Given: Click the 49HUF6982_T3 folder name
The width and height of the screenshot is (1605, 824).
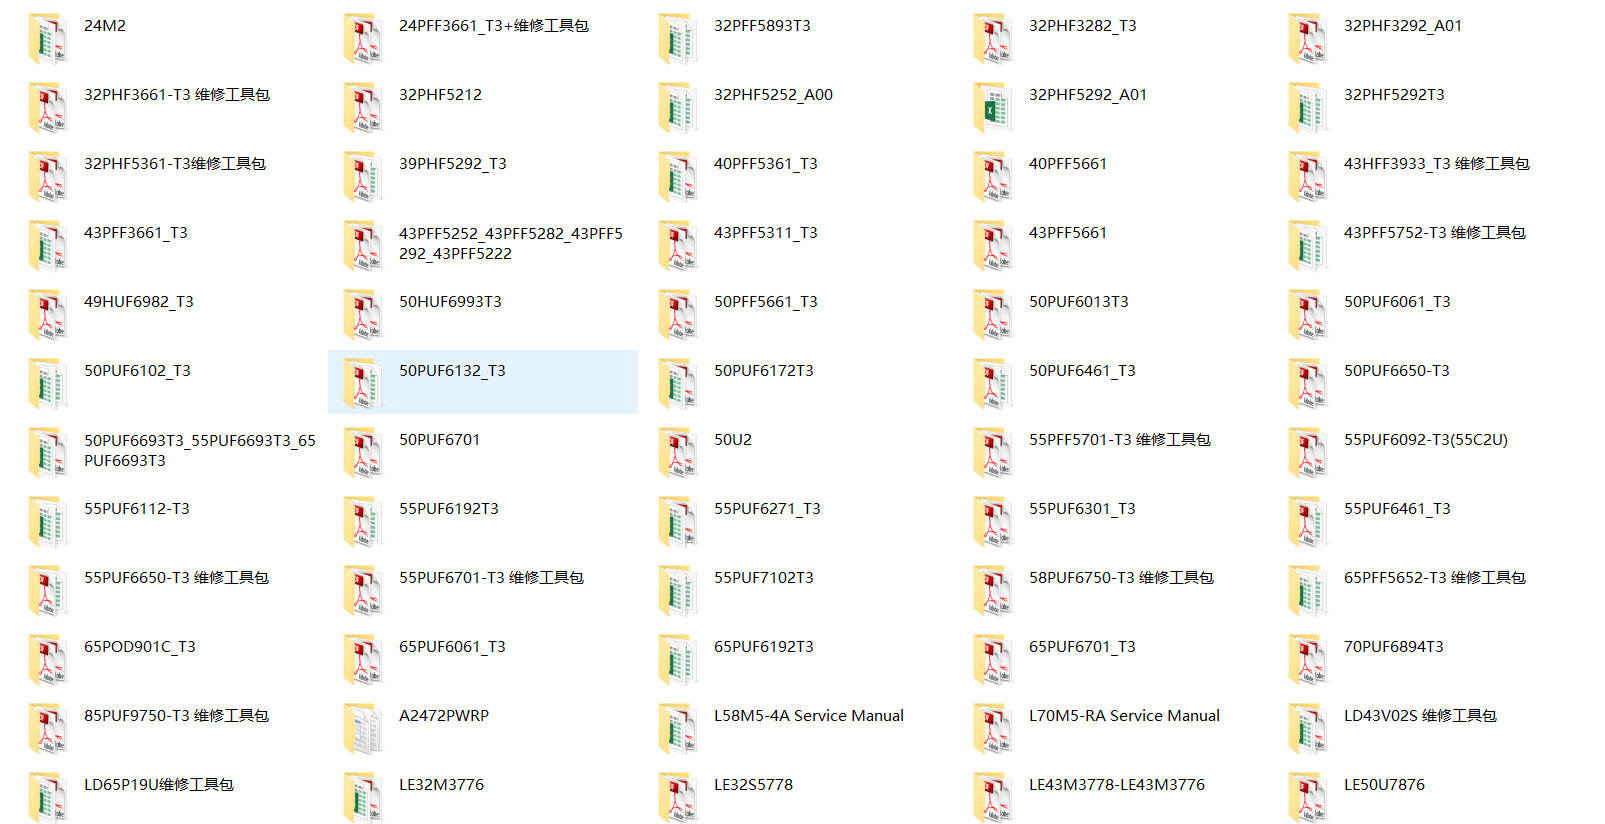Looking at the screenshot, I should point(138,302).
